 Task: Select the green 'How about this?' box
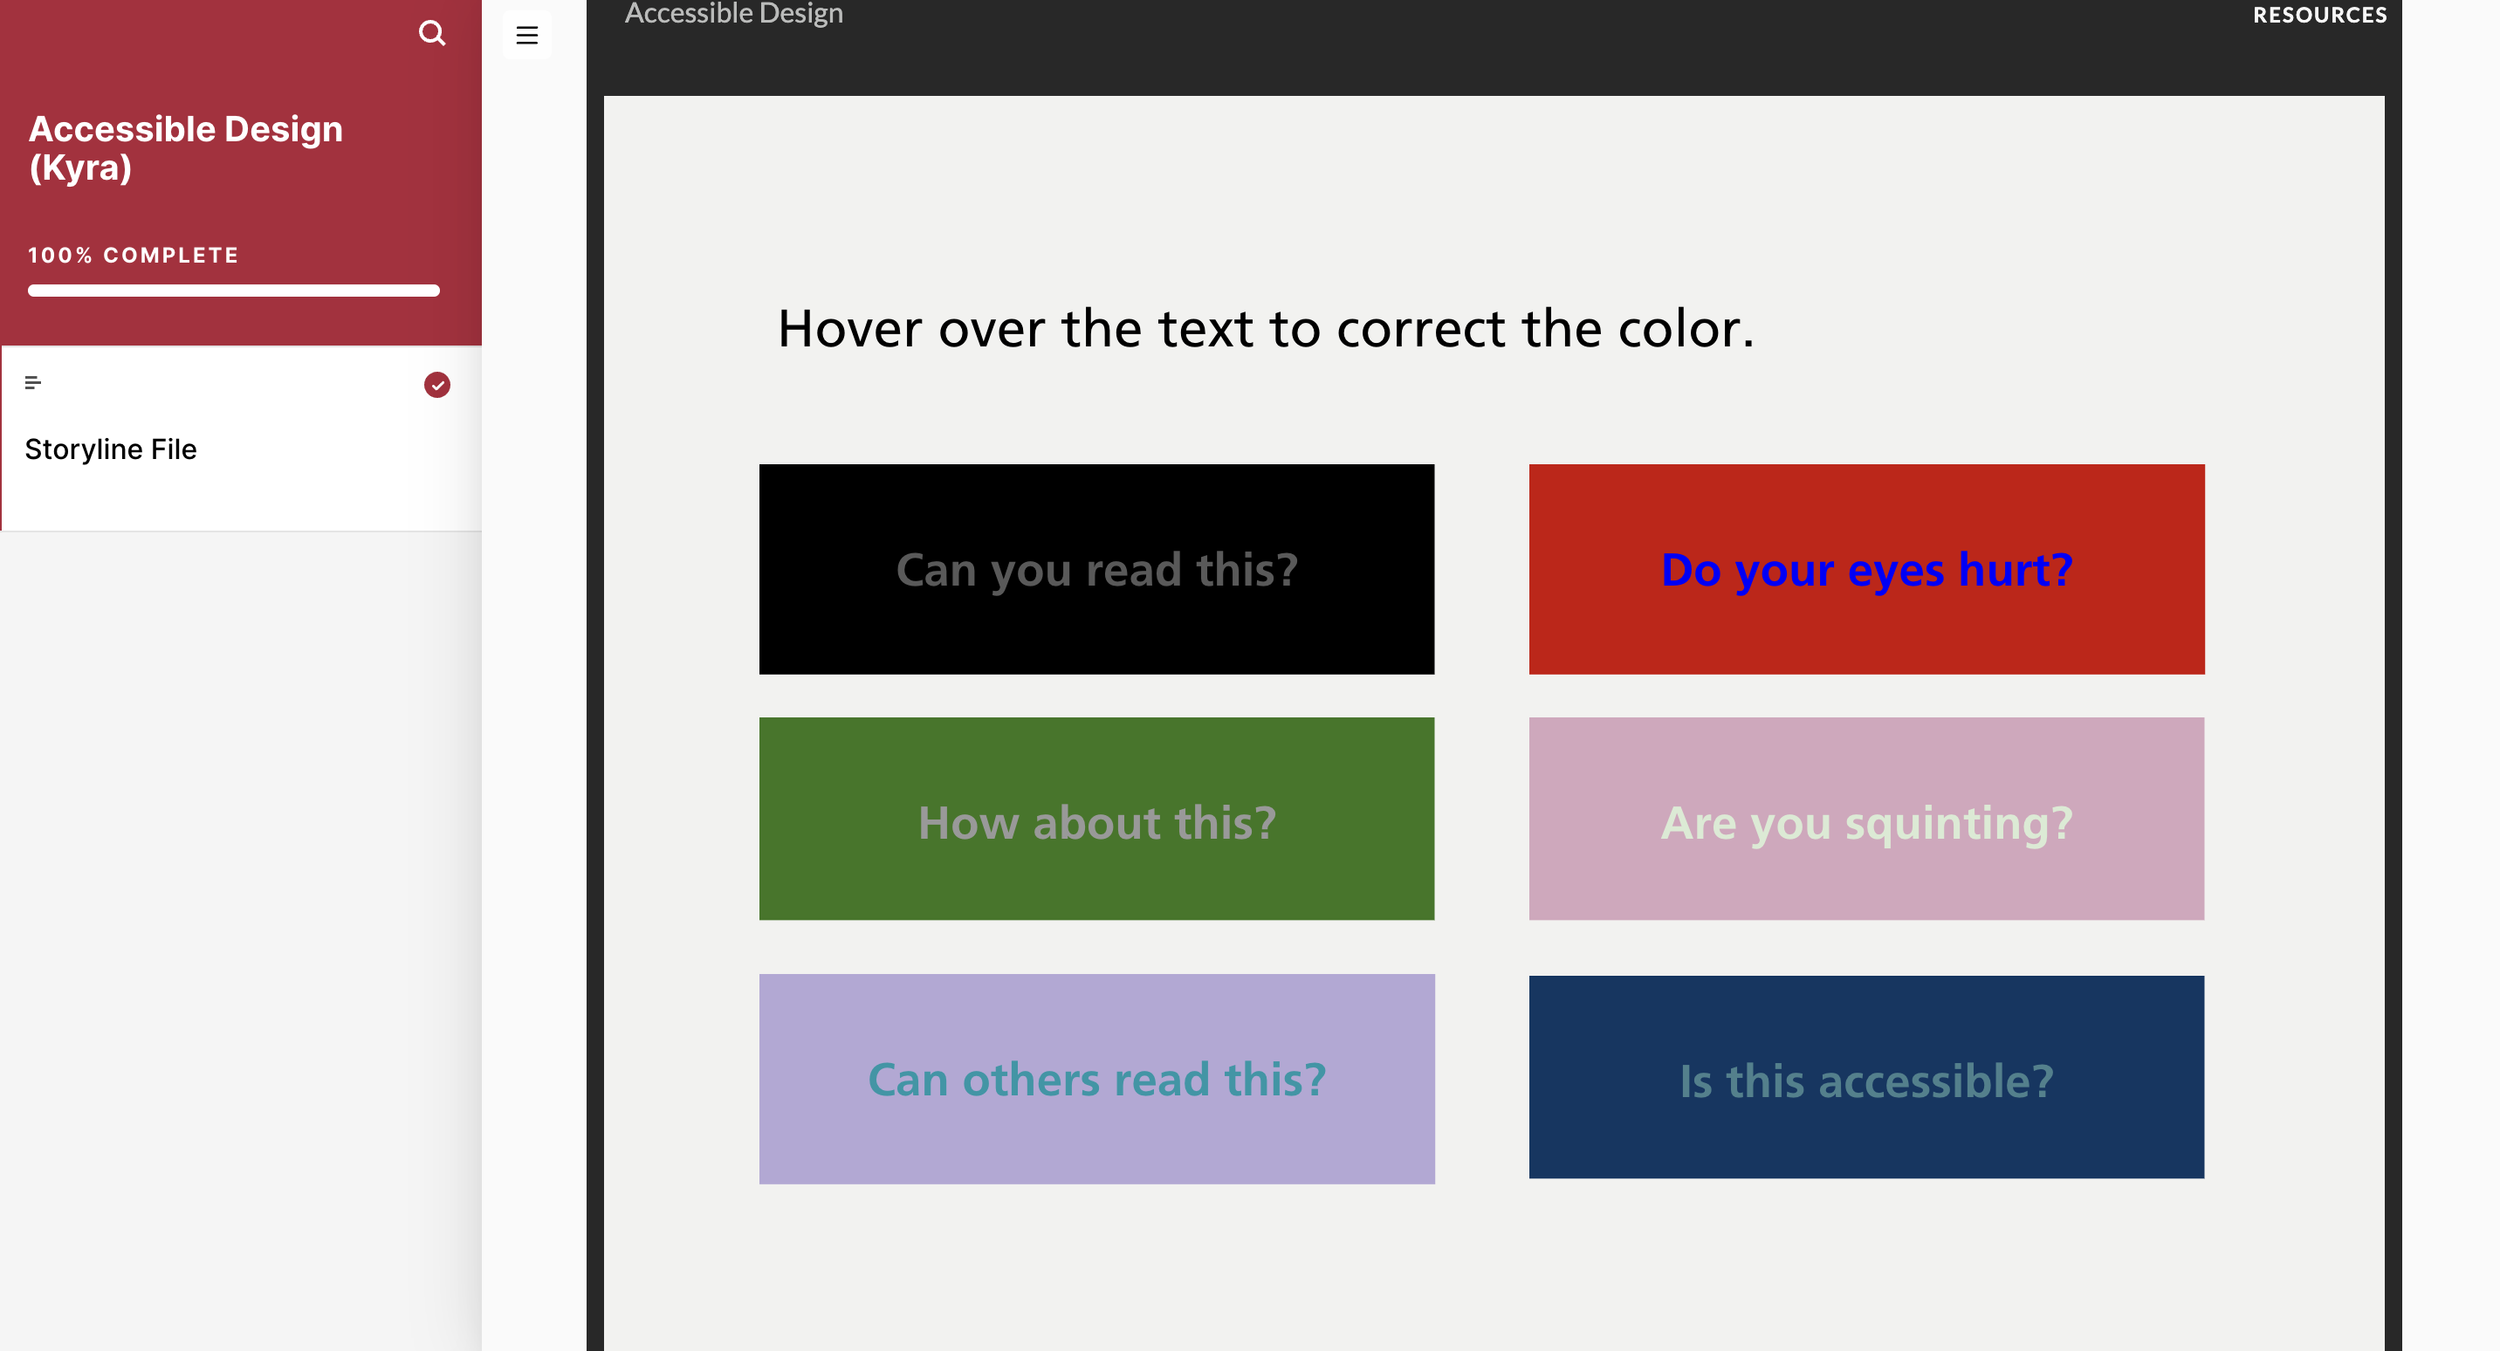pyautogui.click(x=1097, y=819)
